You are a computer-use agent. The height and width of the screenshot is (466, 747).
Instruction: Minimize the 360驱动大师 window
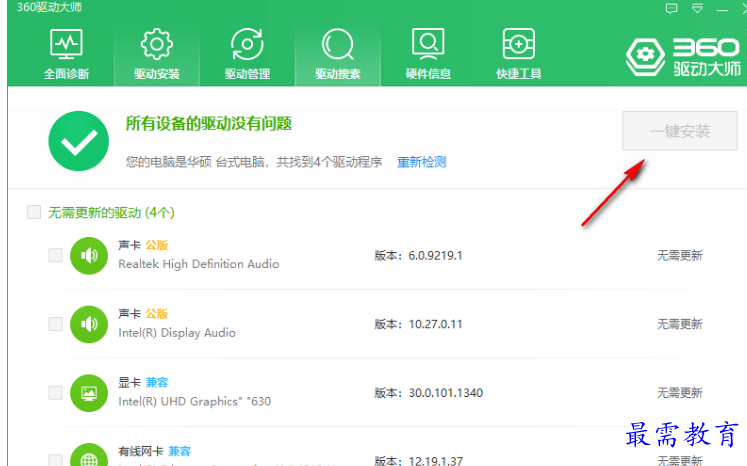click(x=722, y=9)
